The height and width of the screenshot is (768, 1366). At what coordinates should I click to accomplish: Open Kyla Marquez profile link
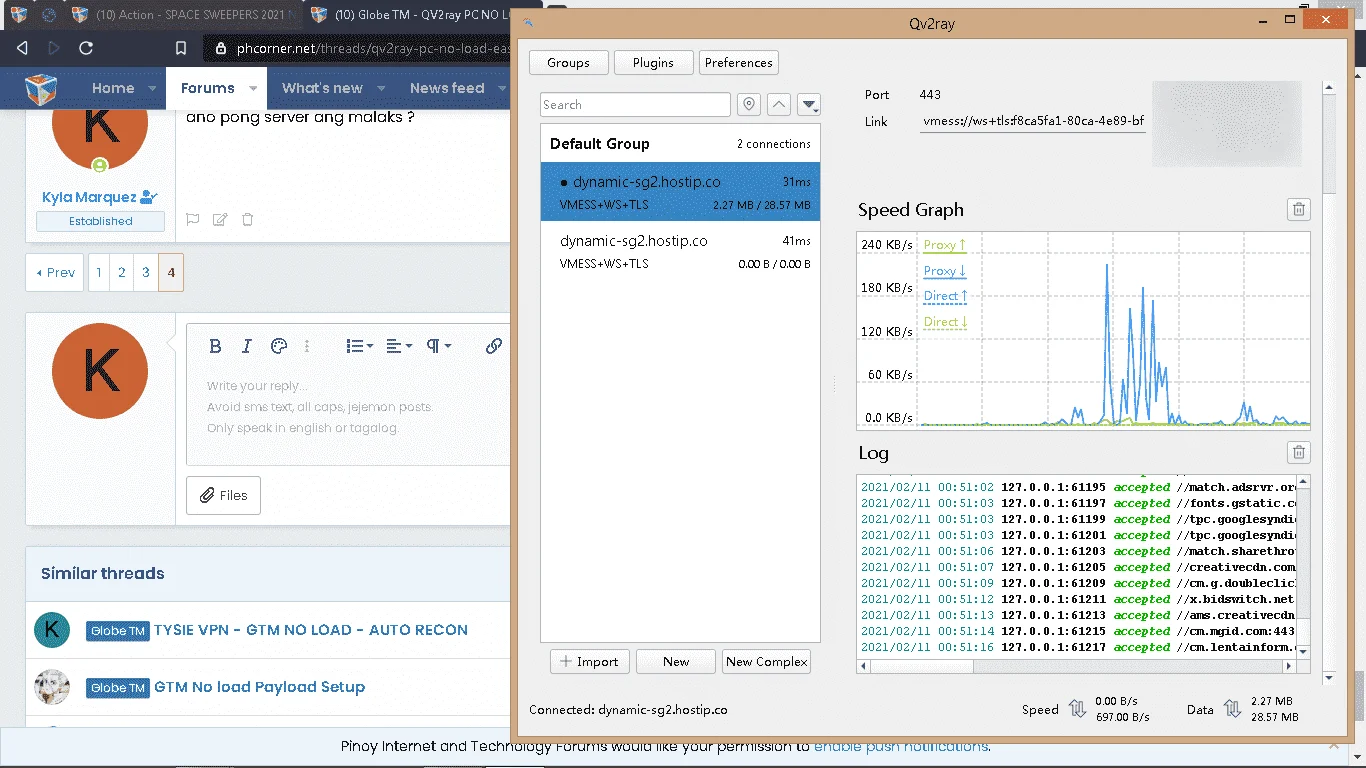(x=89, y=197)
